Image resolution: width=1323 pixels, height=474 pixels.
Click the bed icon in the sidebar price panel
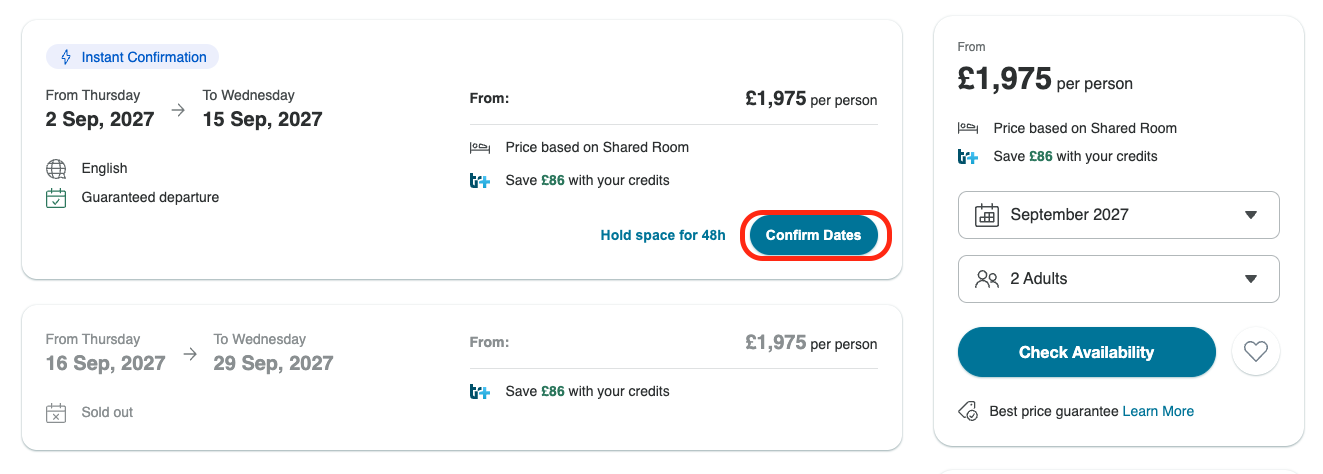(968, 128)
